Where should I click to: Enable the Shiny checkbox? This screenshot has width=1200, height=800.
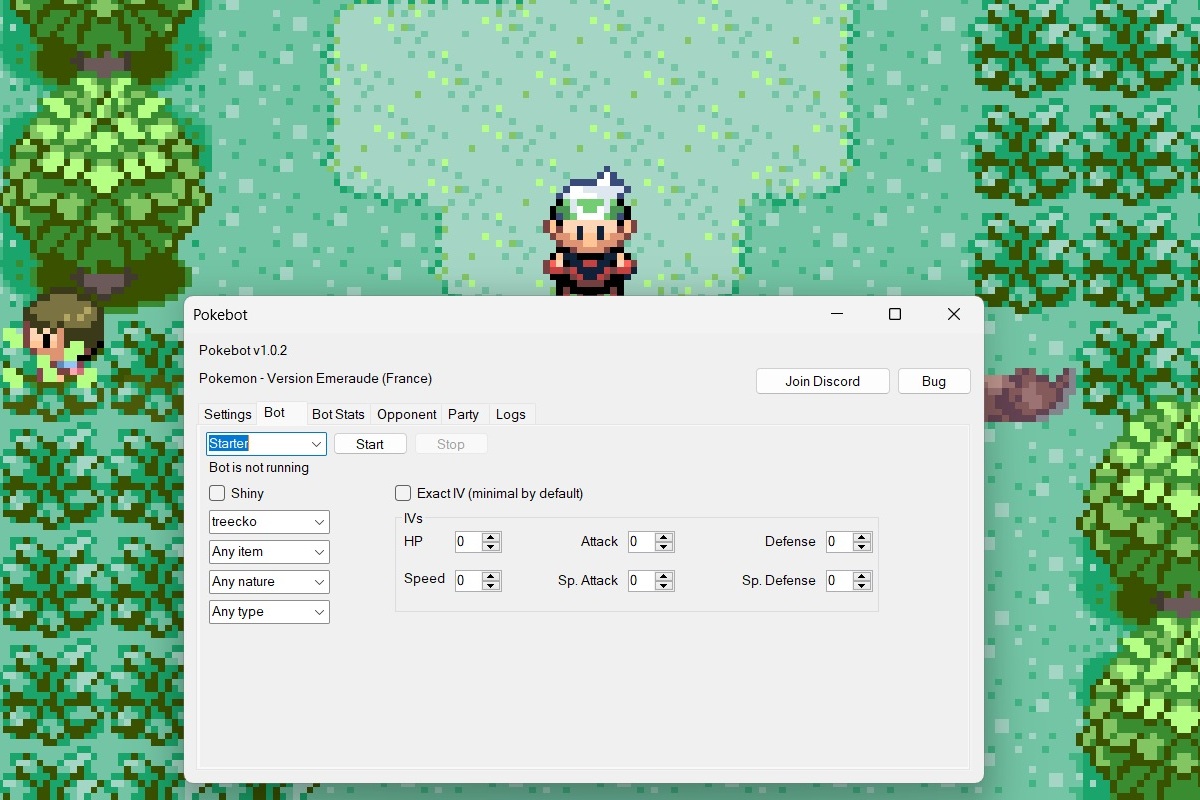coord(217,493)
